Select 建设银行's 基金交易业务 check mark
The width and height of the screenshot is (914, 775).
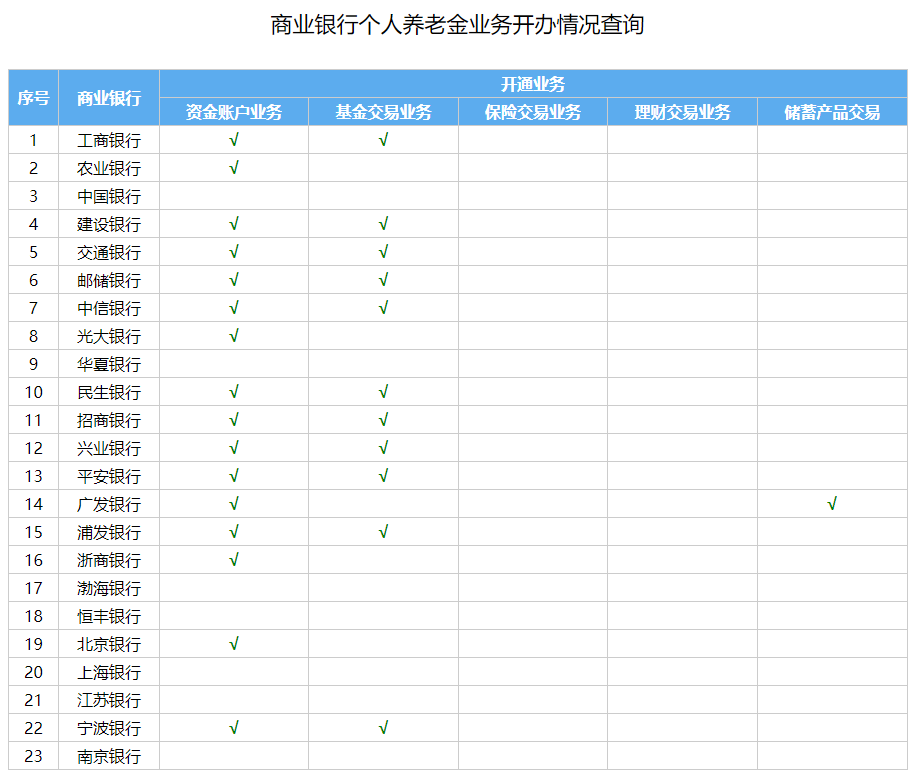click(x=384, y=224)
